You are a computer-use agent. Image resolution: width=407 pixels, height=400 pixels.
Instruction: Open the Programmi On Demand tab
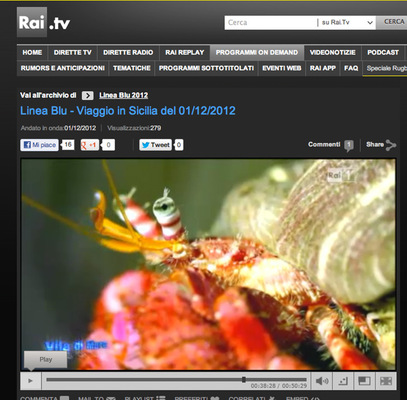257,53
